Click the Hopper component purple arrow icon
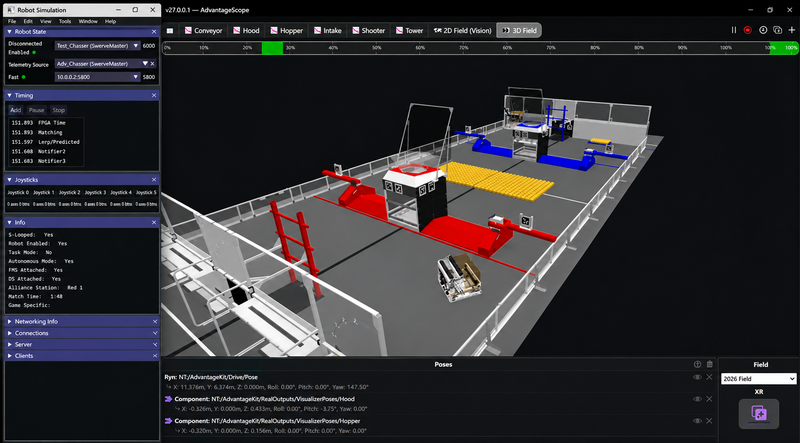This screenshot has height=443, width=800. (x=168, y=421)
